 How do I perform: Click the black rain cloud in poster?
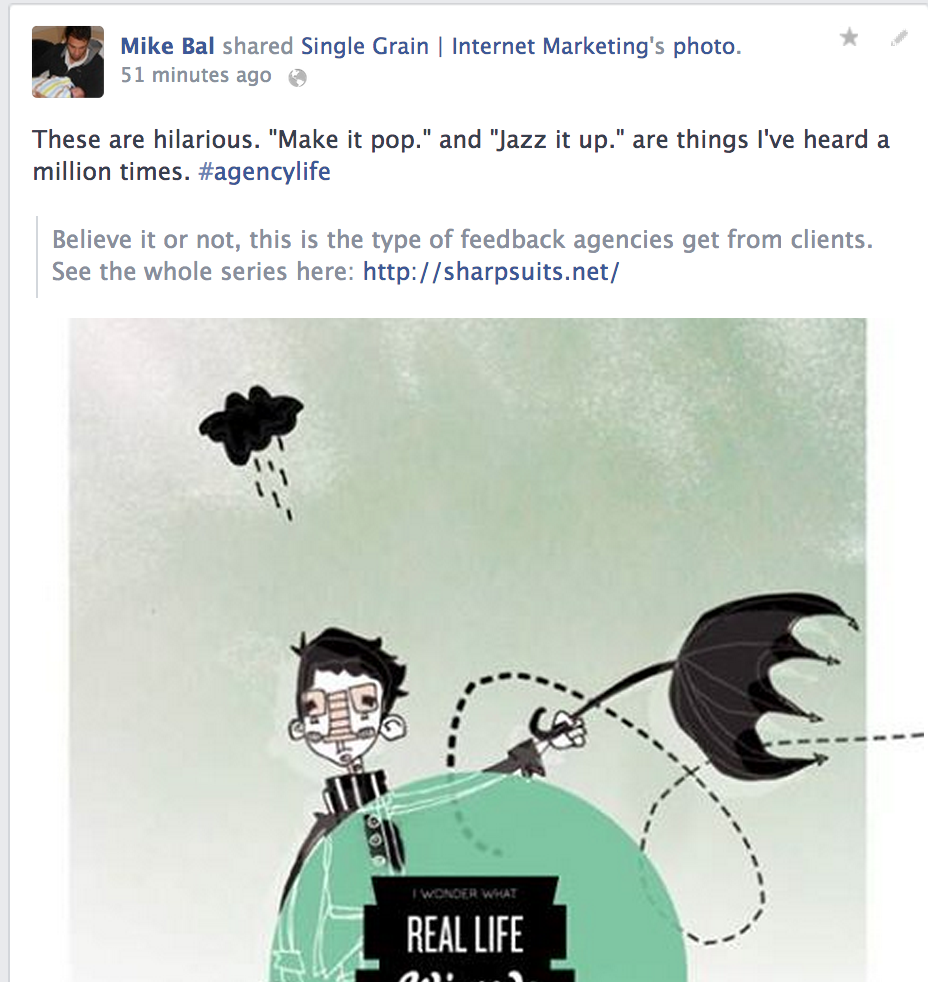click(x=251, y=426)
